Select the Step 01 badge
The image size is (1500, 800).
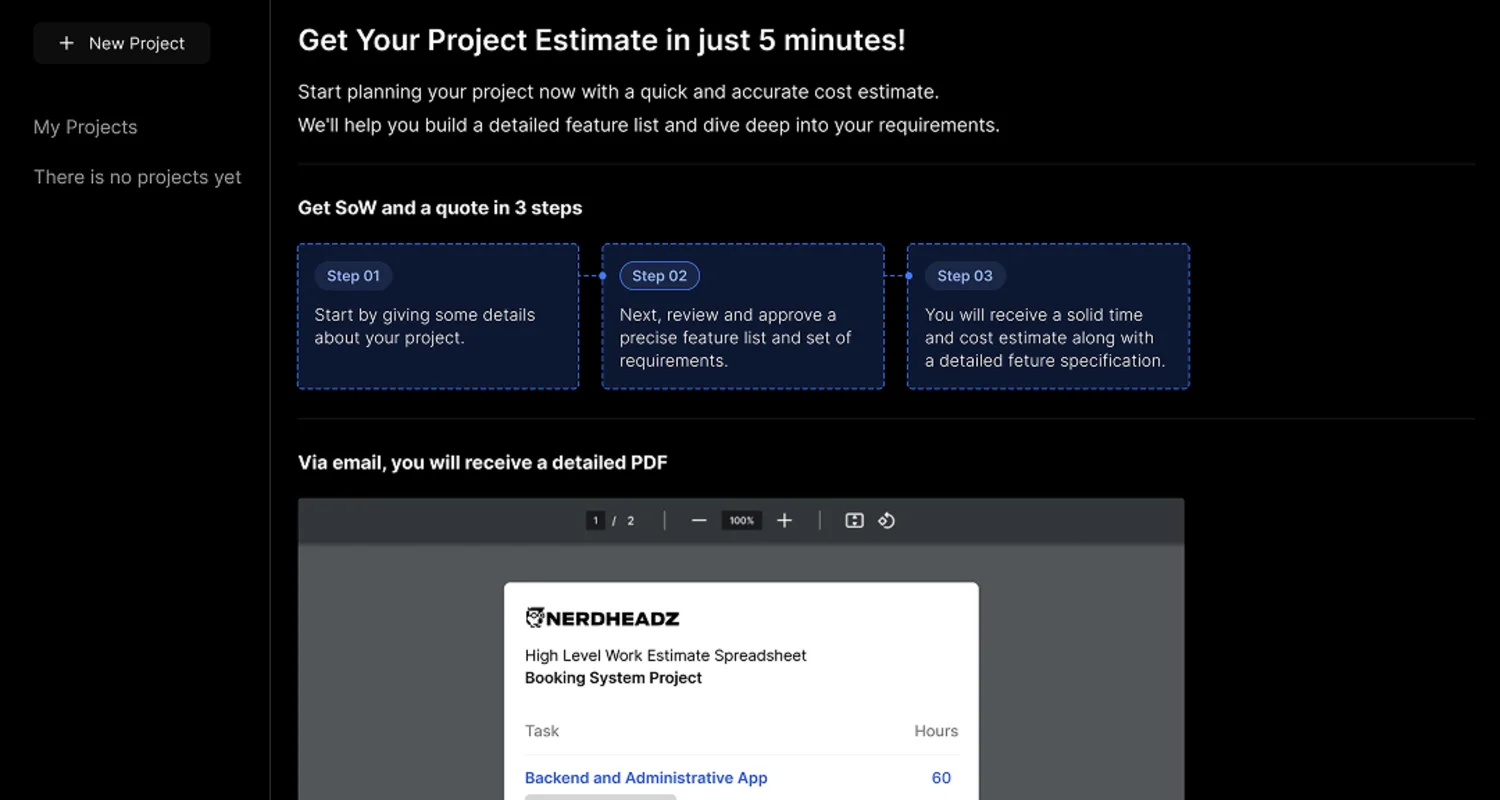[x=353, y=276]
